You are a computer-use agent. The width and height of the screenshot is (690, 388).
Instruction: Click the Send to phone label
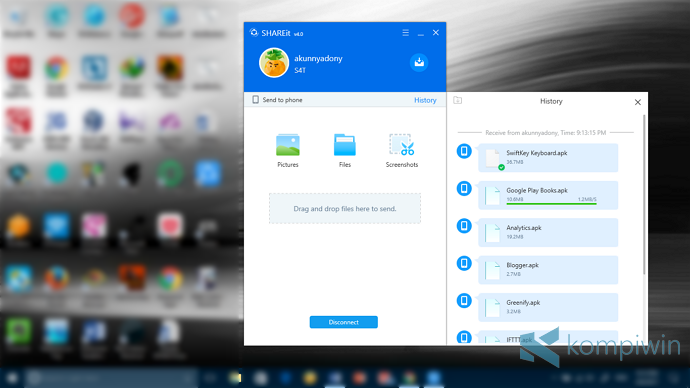282,100
